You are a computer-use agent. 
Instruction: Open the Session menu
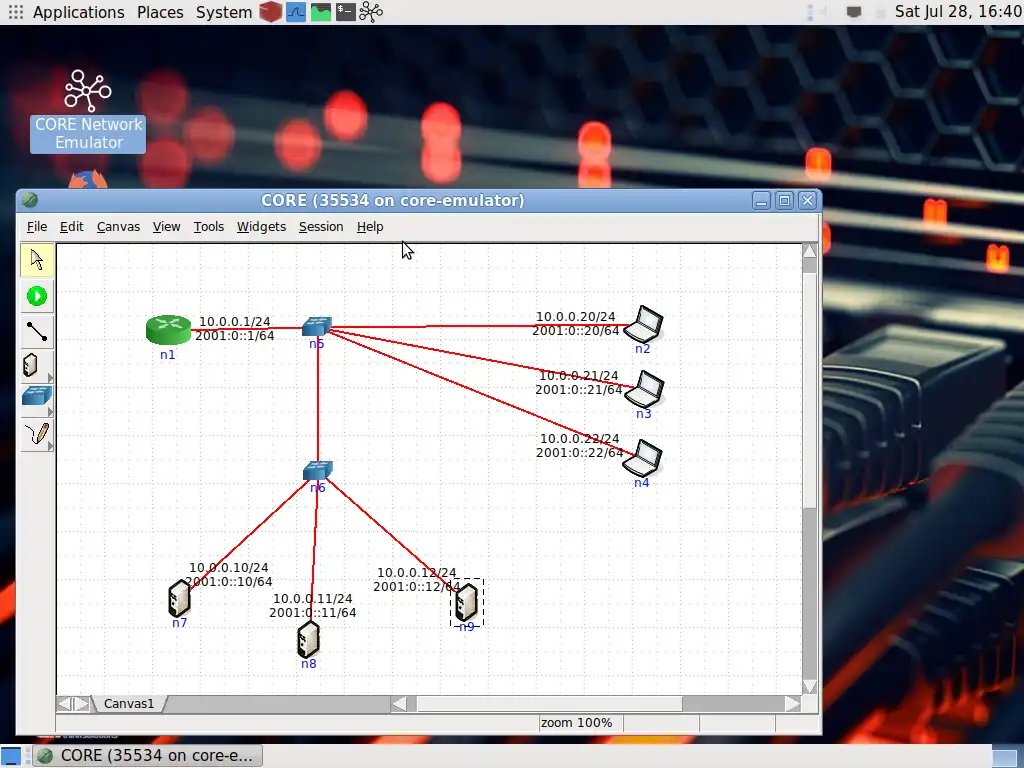point(321,227)
